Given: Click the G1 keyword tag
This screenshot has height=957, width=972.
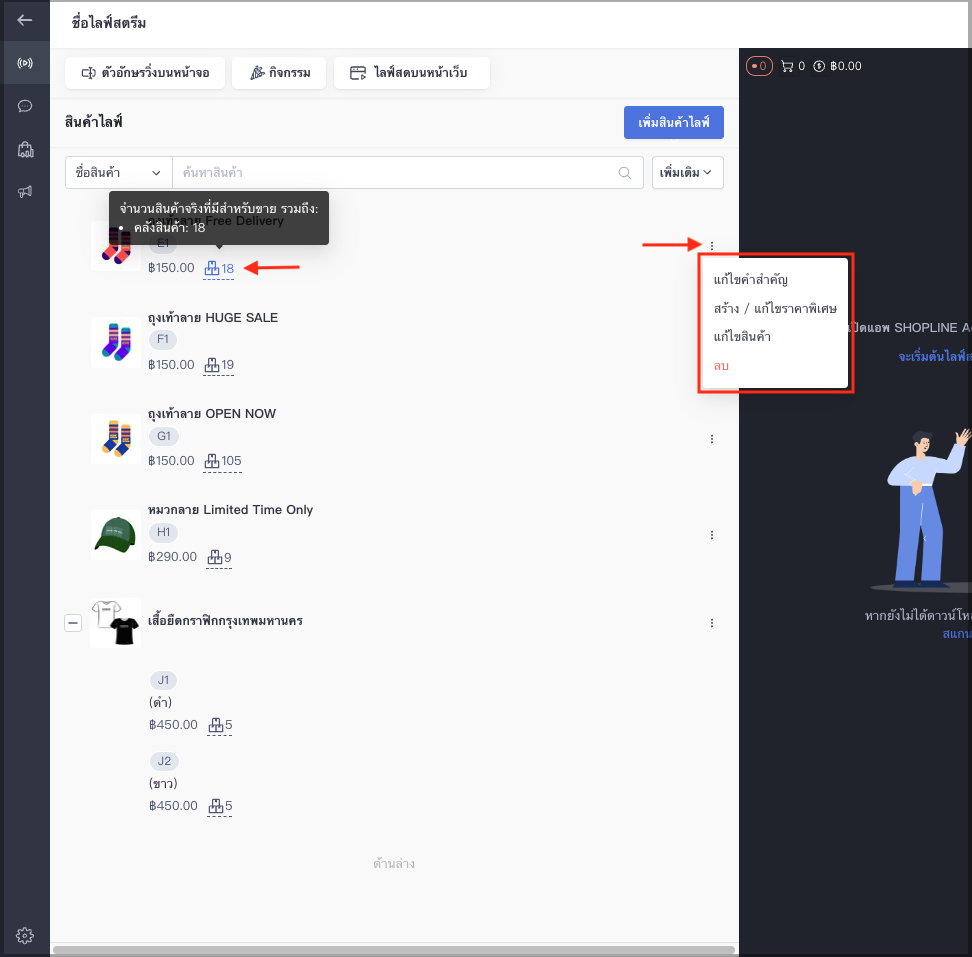Looking at the screenshot, I should pos(164,436).
